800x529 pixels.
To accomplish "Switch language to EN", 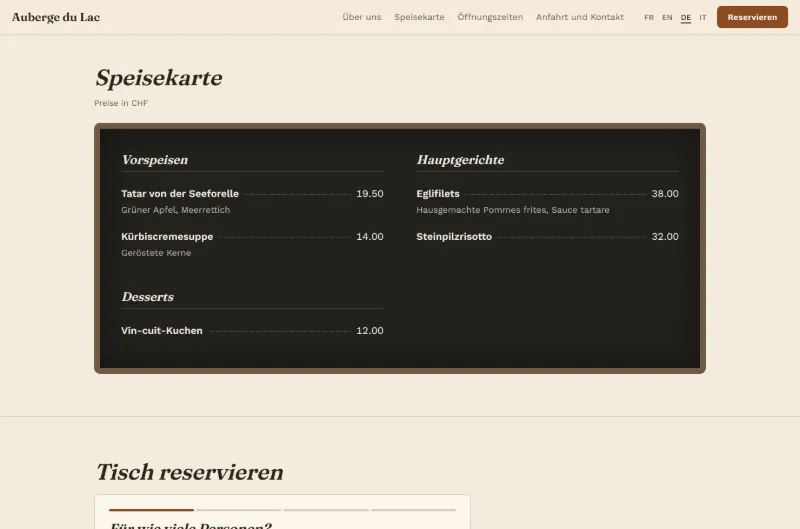I will pos(667,17).
